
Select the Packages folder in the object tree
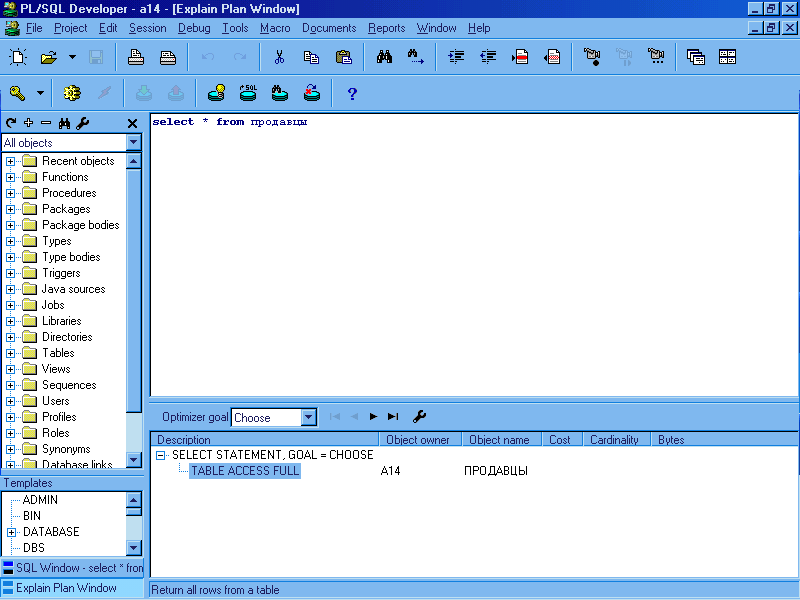click(x=66, y=209)
